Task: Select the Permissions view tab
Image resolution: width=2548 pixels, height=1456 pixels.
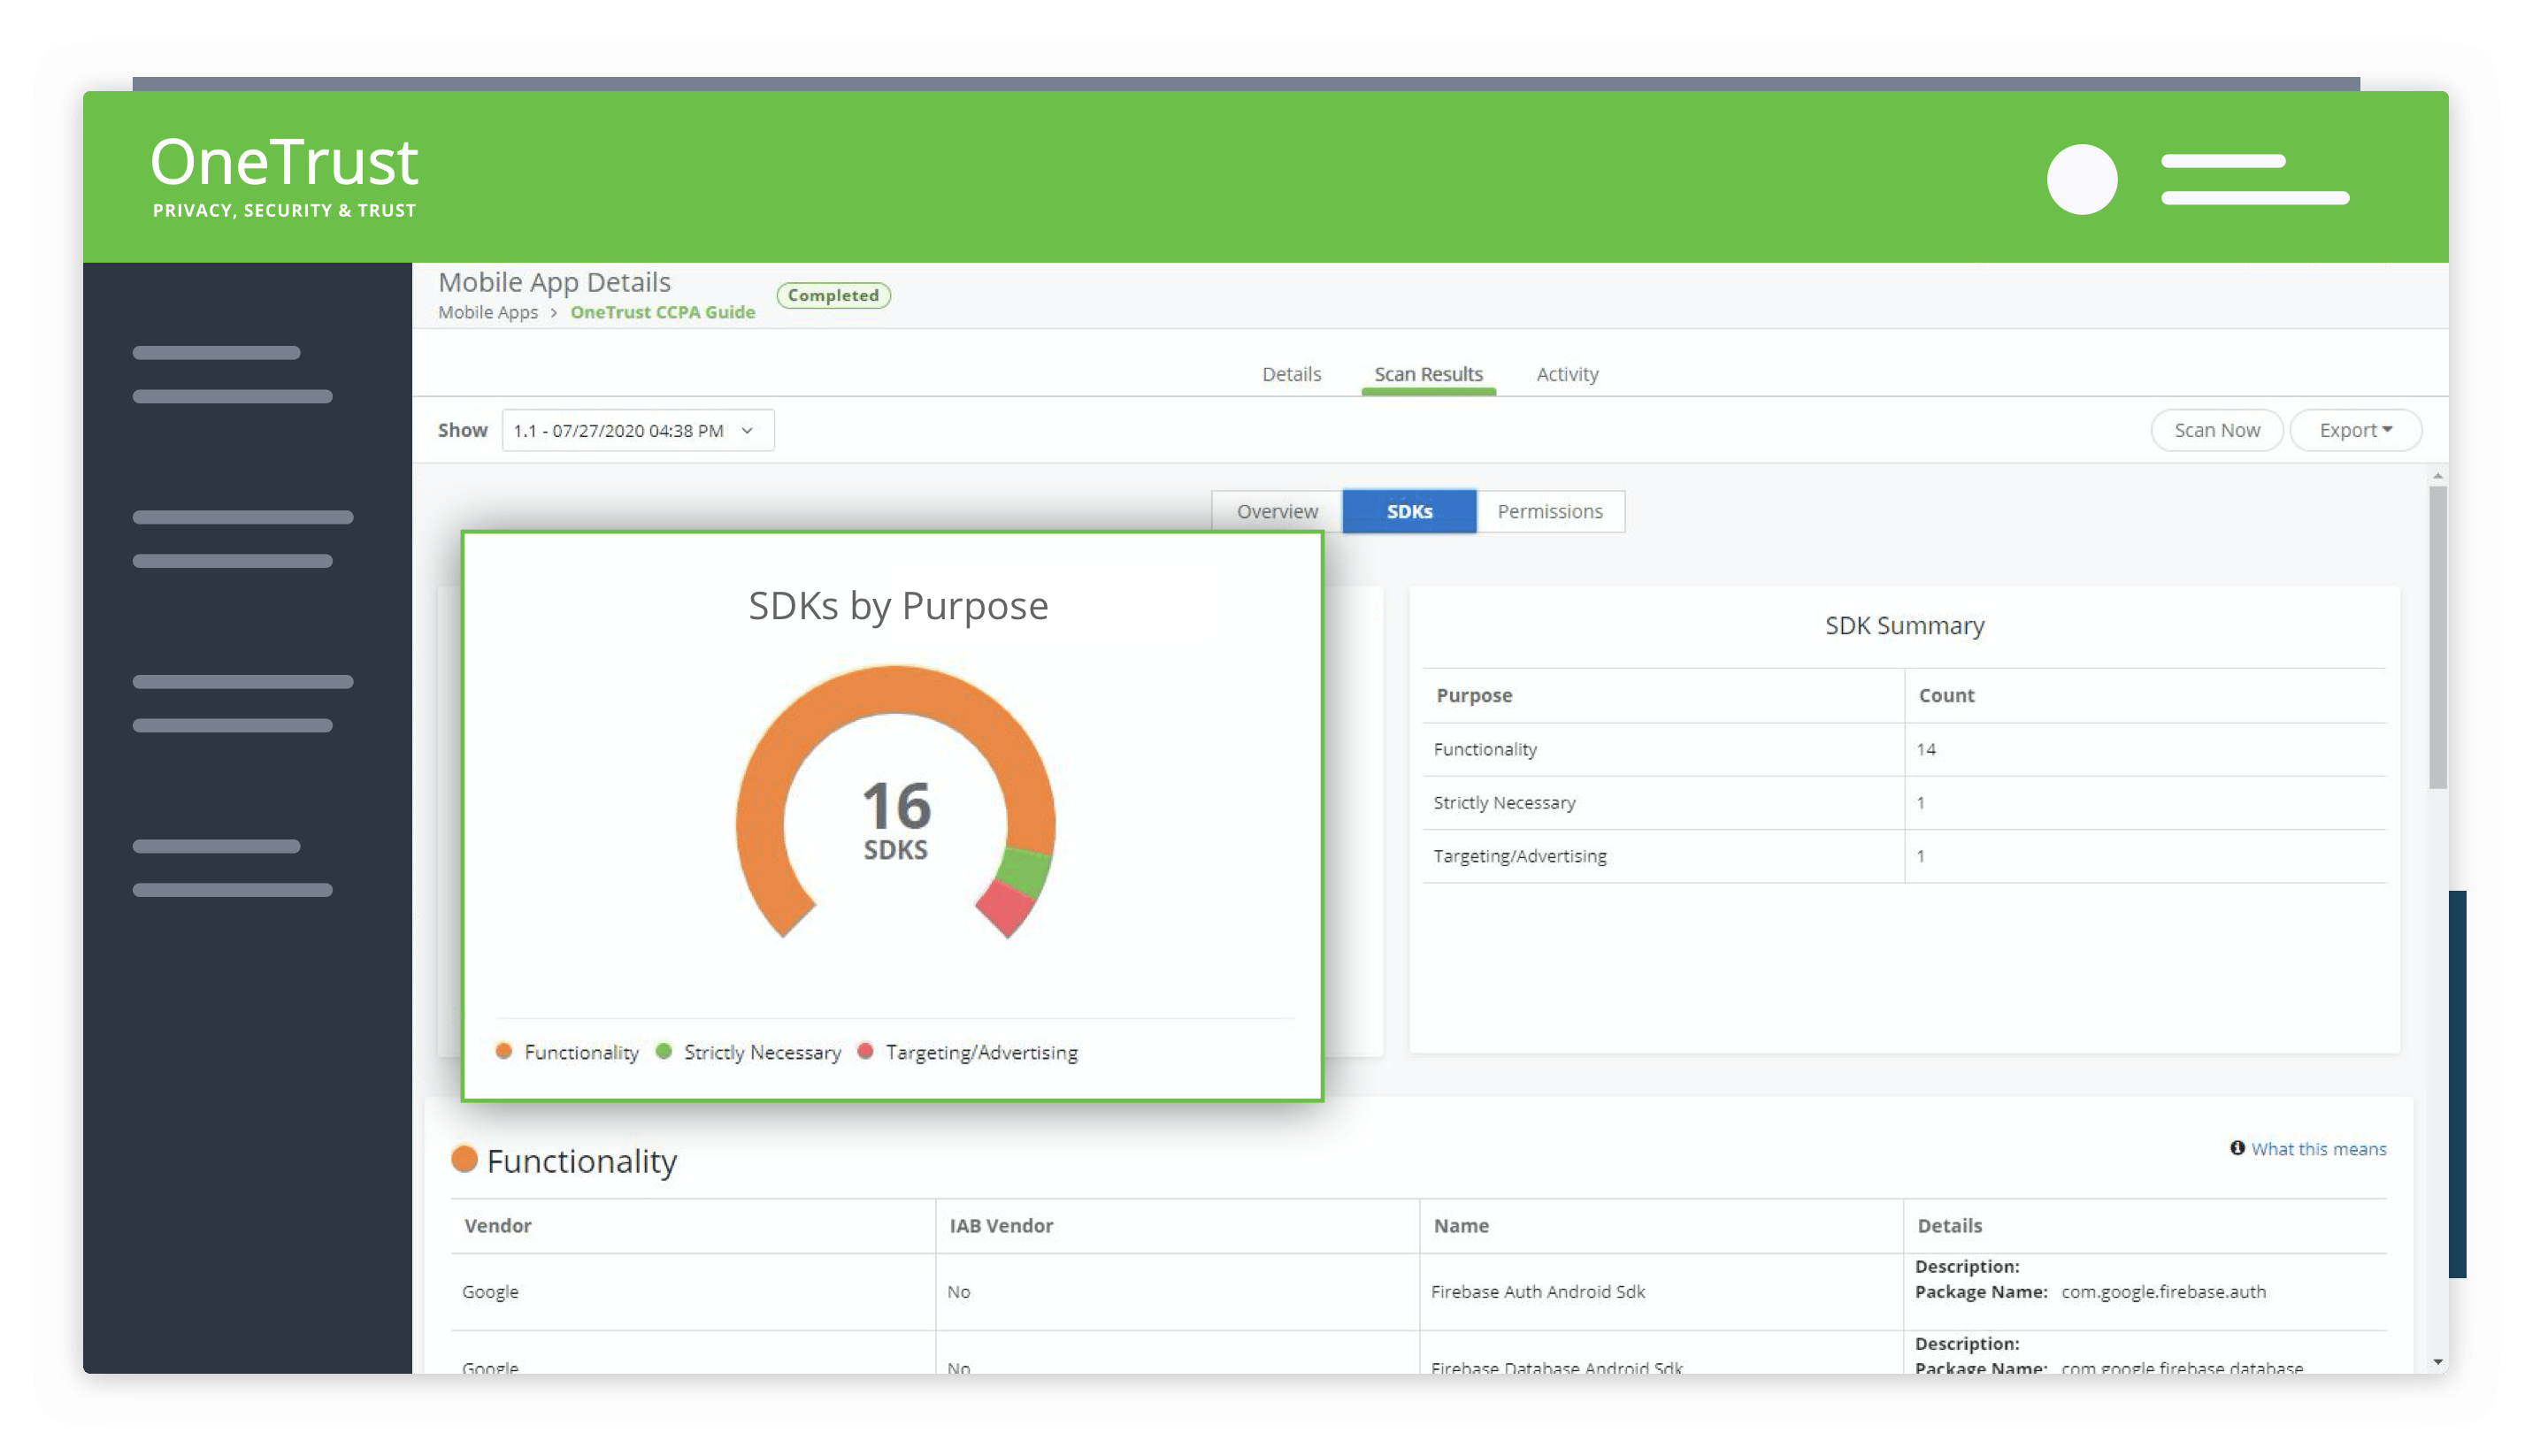Action: [1549, 511]
